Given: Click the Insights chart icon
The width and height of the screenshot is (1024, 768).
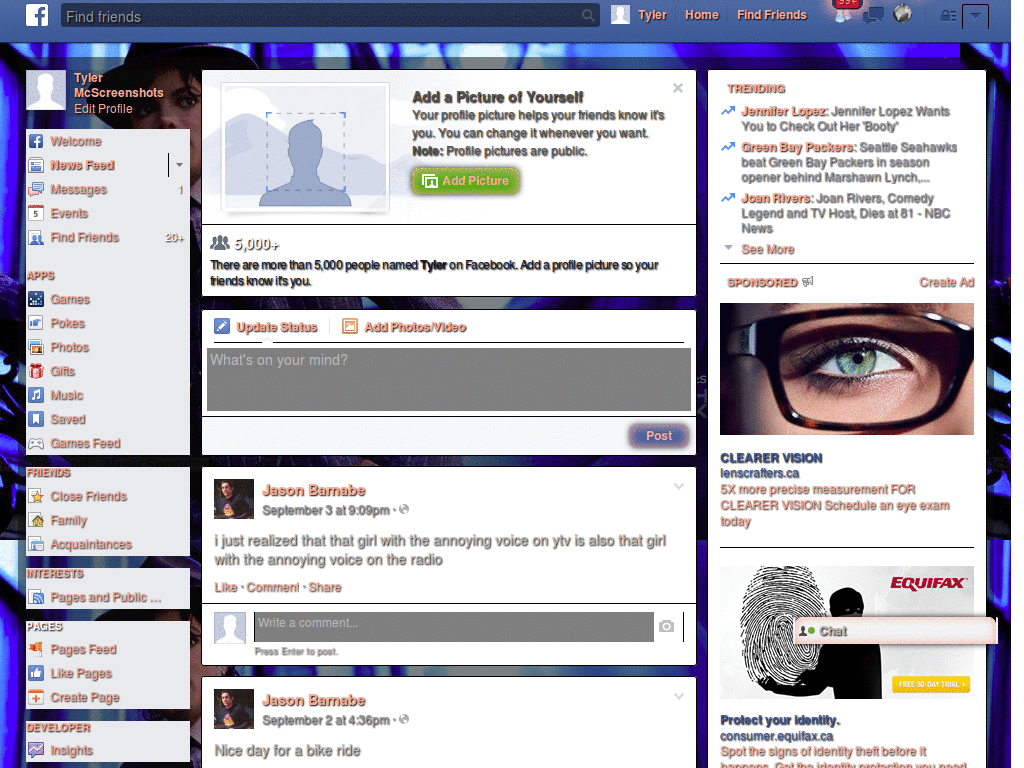Looking at the screenshot, I should (36, 750).
